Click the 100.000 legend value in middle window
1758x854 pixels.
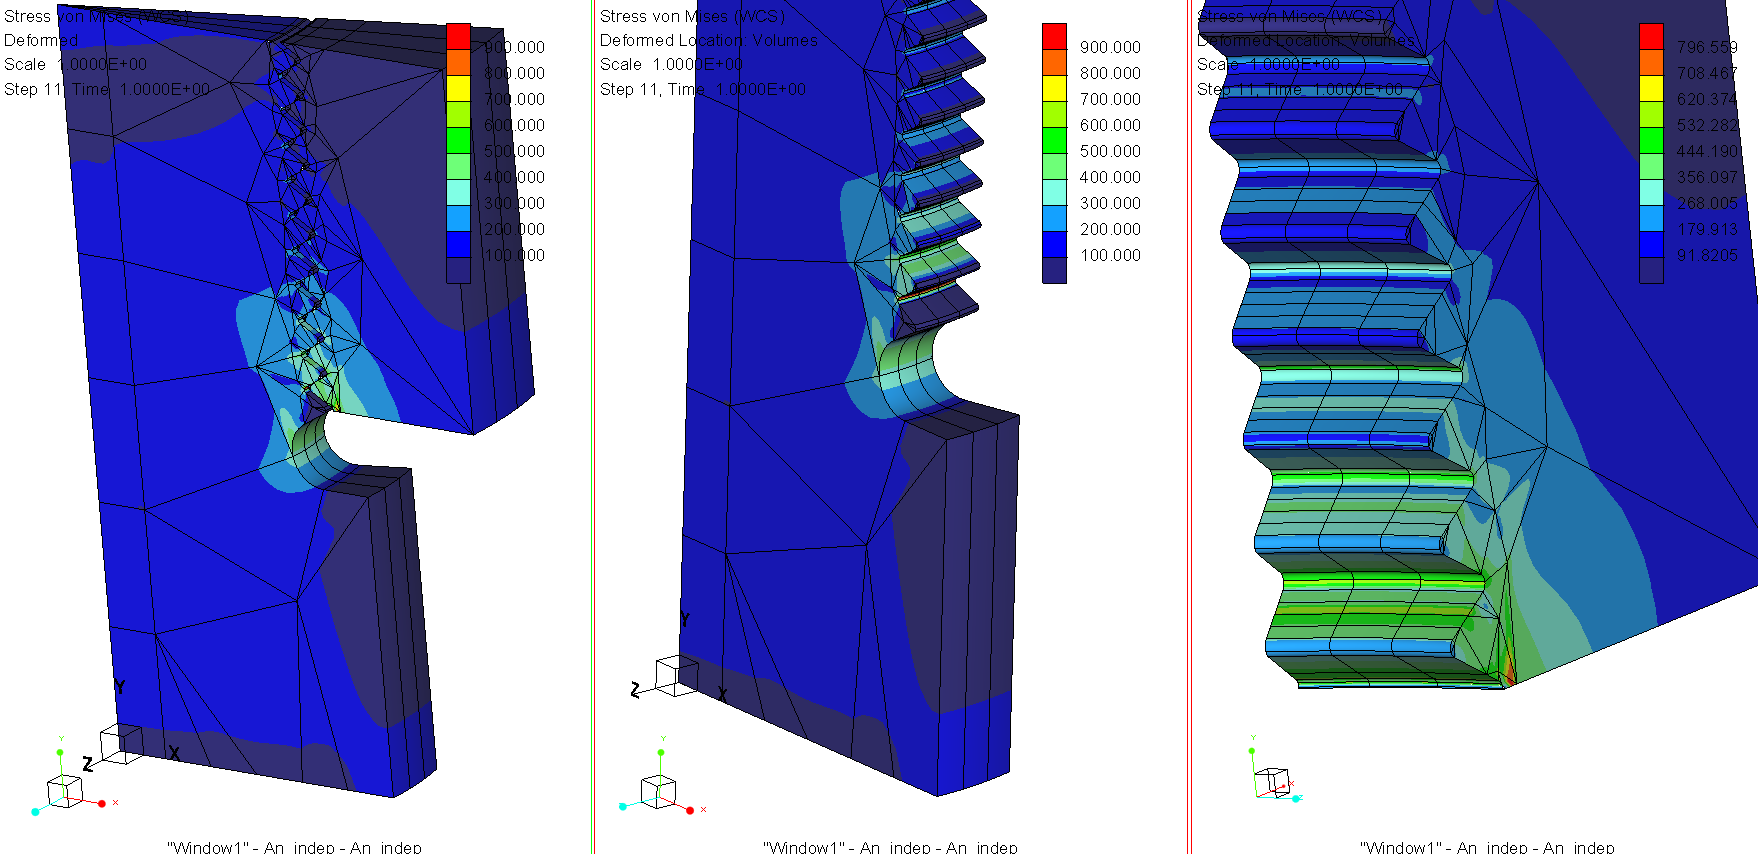(x=1110, y=255)
